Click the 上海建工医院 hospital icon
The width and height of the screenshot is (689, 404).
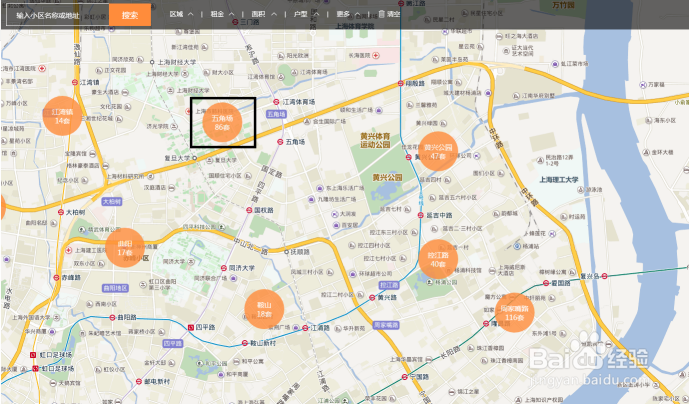(69, 250)
